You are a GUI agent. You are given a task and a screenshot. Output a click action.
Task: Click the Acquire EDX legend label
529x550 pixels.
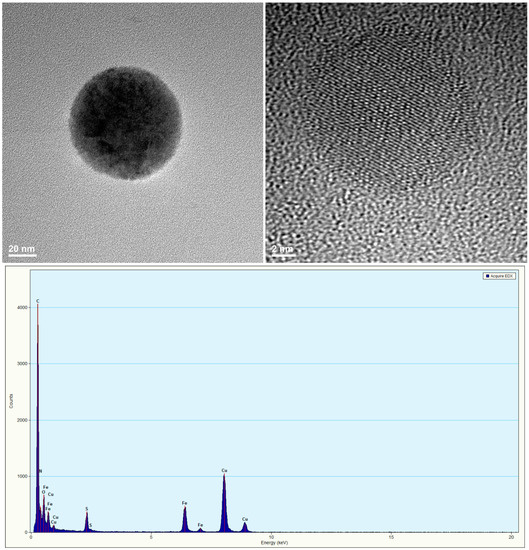(x=502, y=276)
